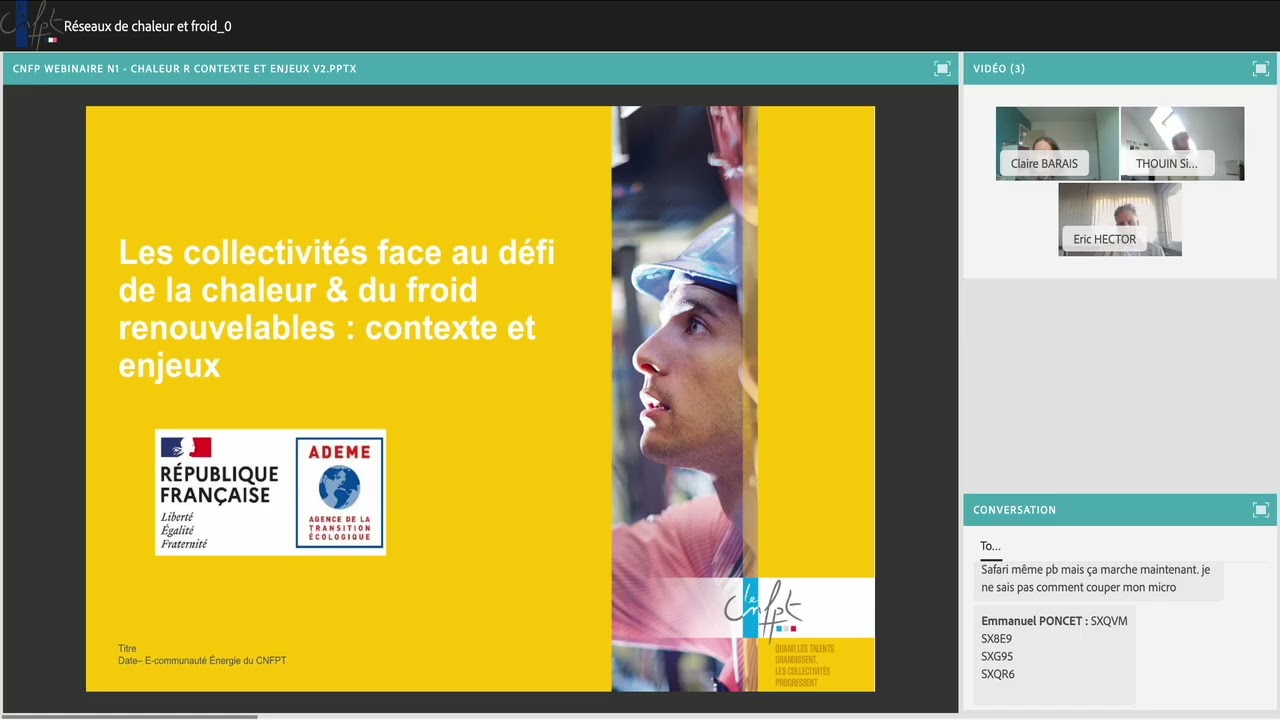Maximize the Conversation pod
Viewport: 1280px width, 720px height.
pos(1260,510)
